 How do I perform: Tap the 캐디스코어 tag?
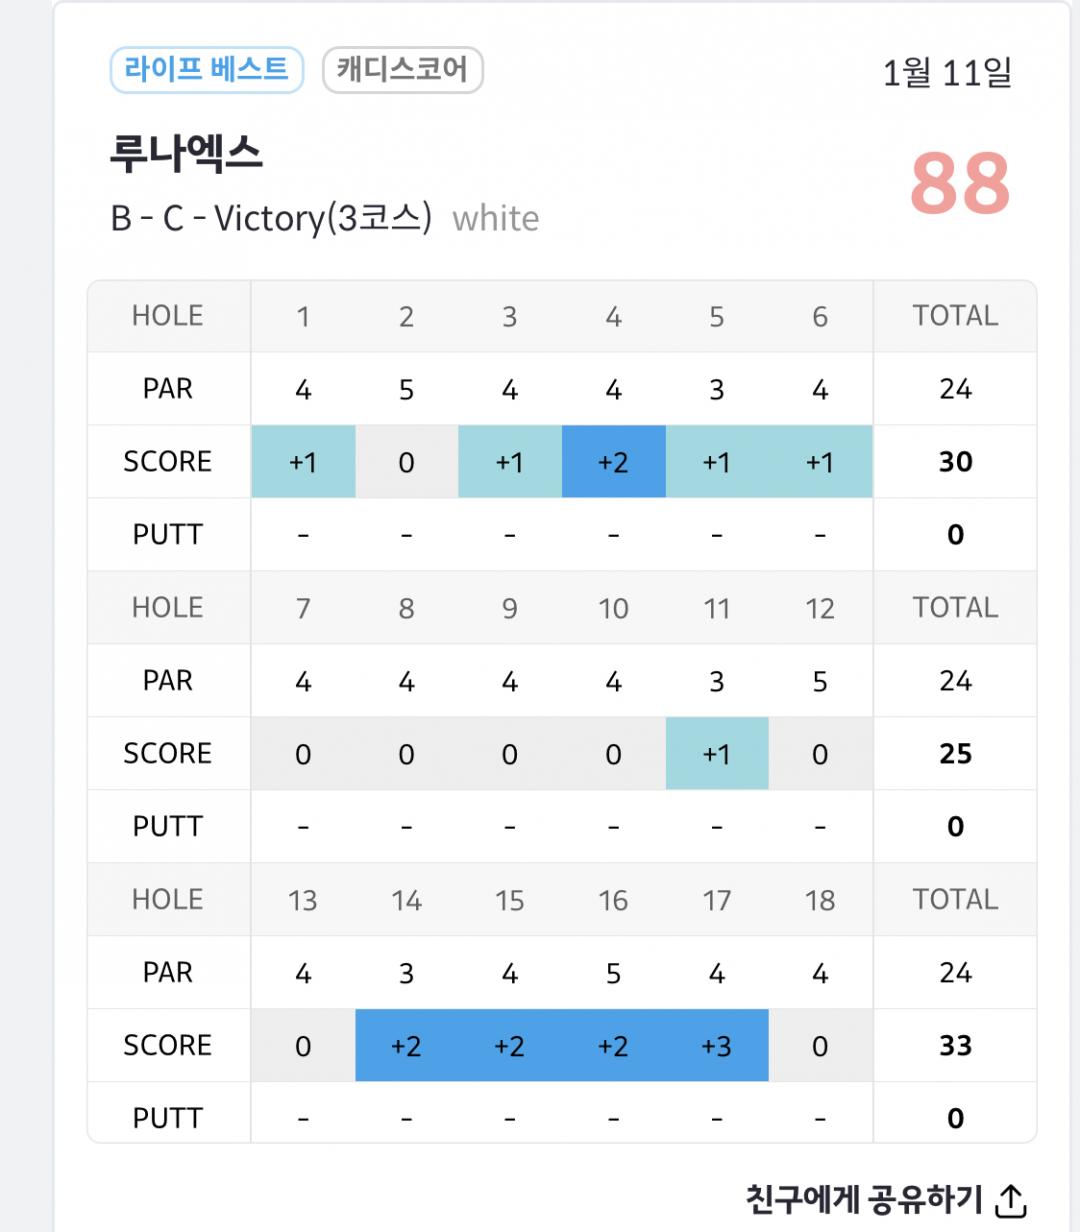click(402, 70)
